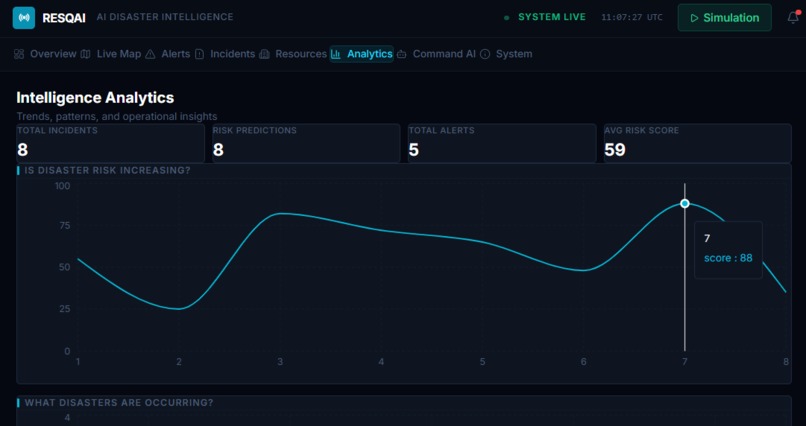Click the Alerts triangle icon
The image size is (806, 426).
point(150,54)
